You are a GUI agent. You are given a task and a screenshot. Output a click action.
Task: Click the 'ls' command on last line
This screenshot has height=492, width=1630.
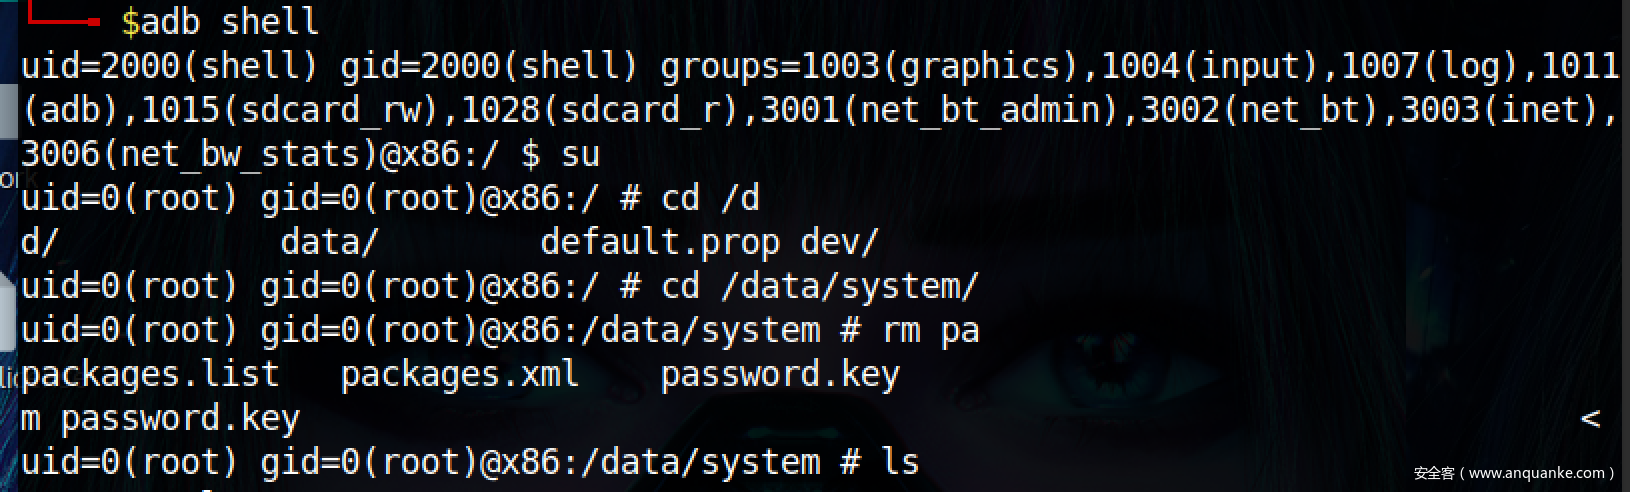tap(899, 462)
